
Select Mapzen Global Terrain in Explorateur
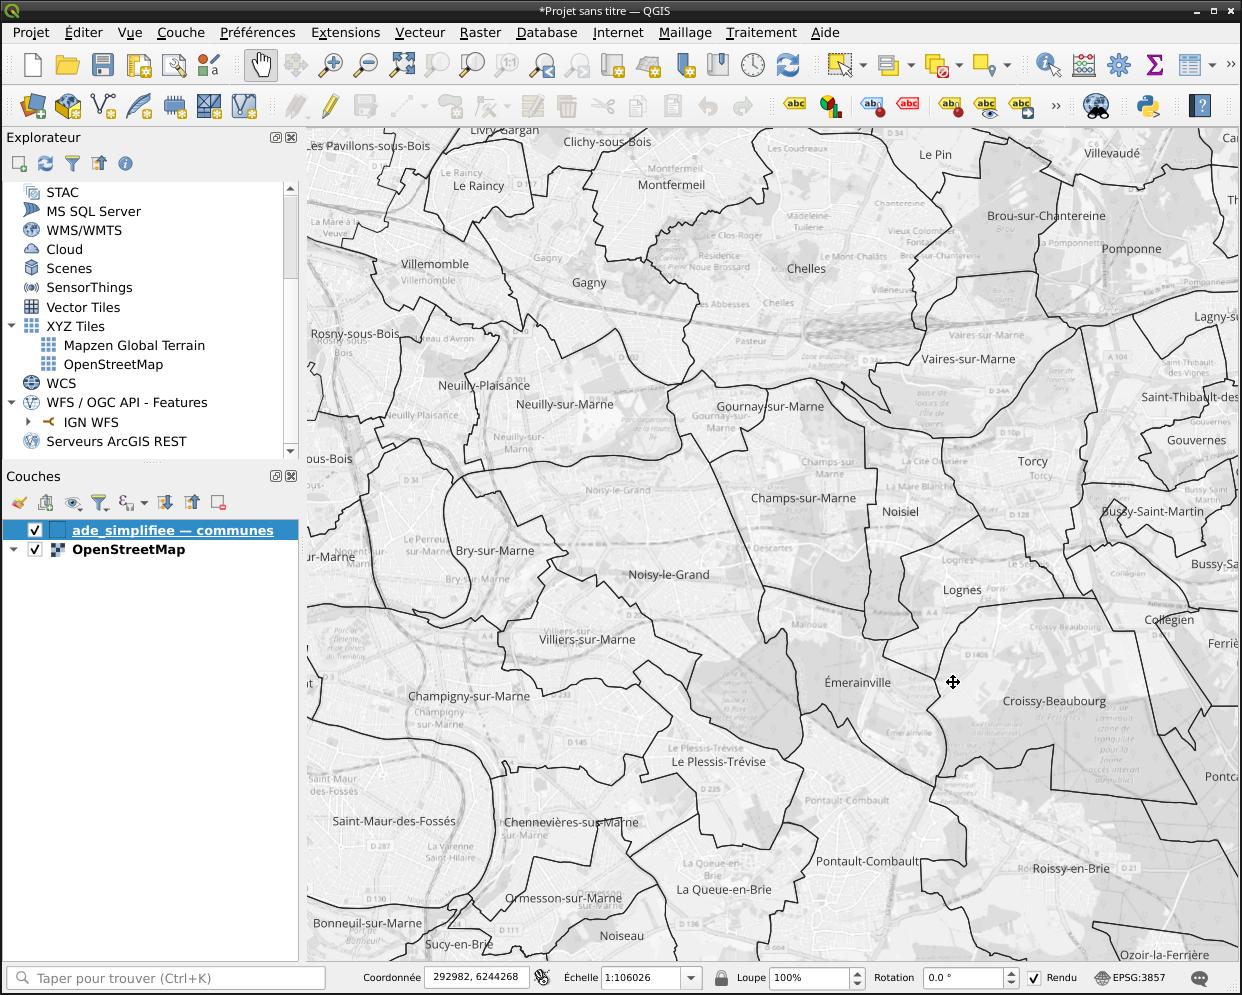pos(133,345)
